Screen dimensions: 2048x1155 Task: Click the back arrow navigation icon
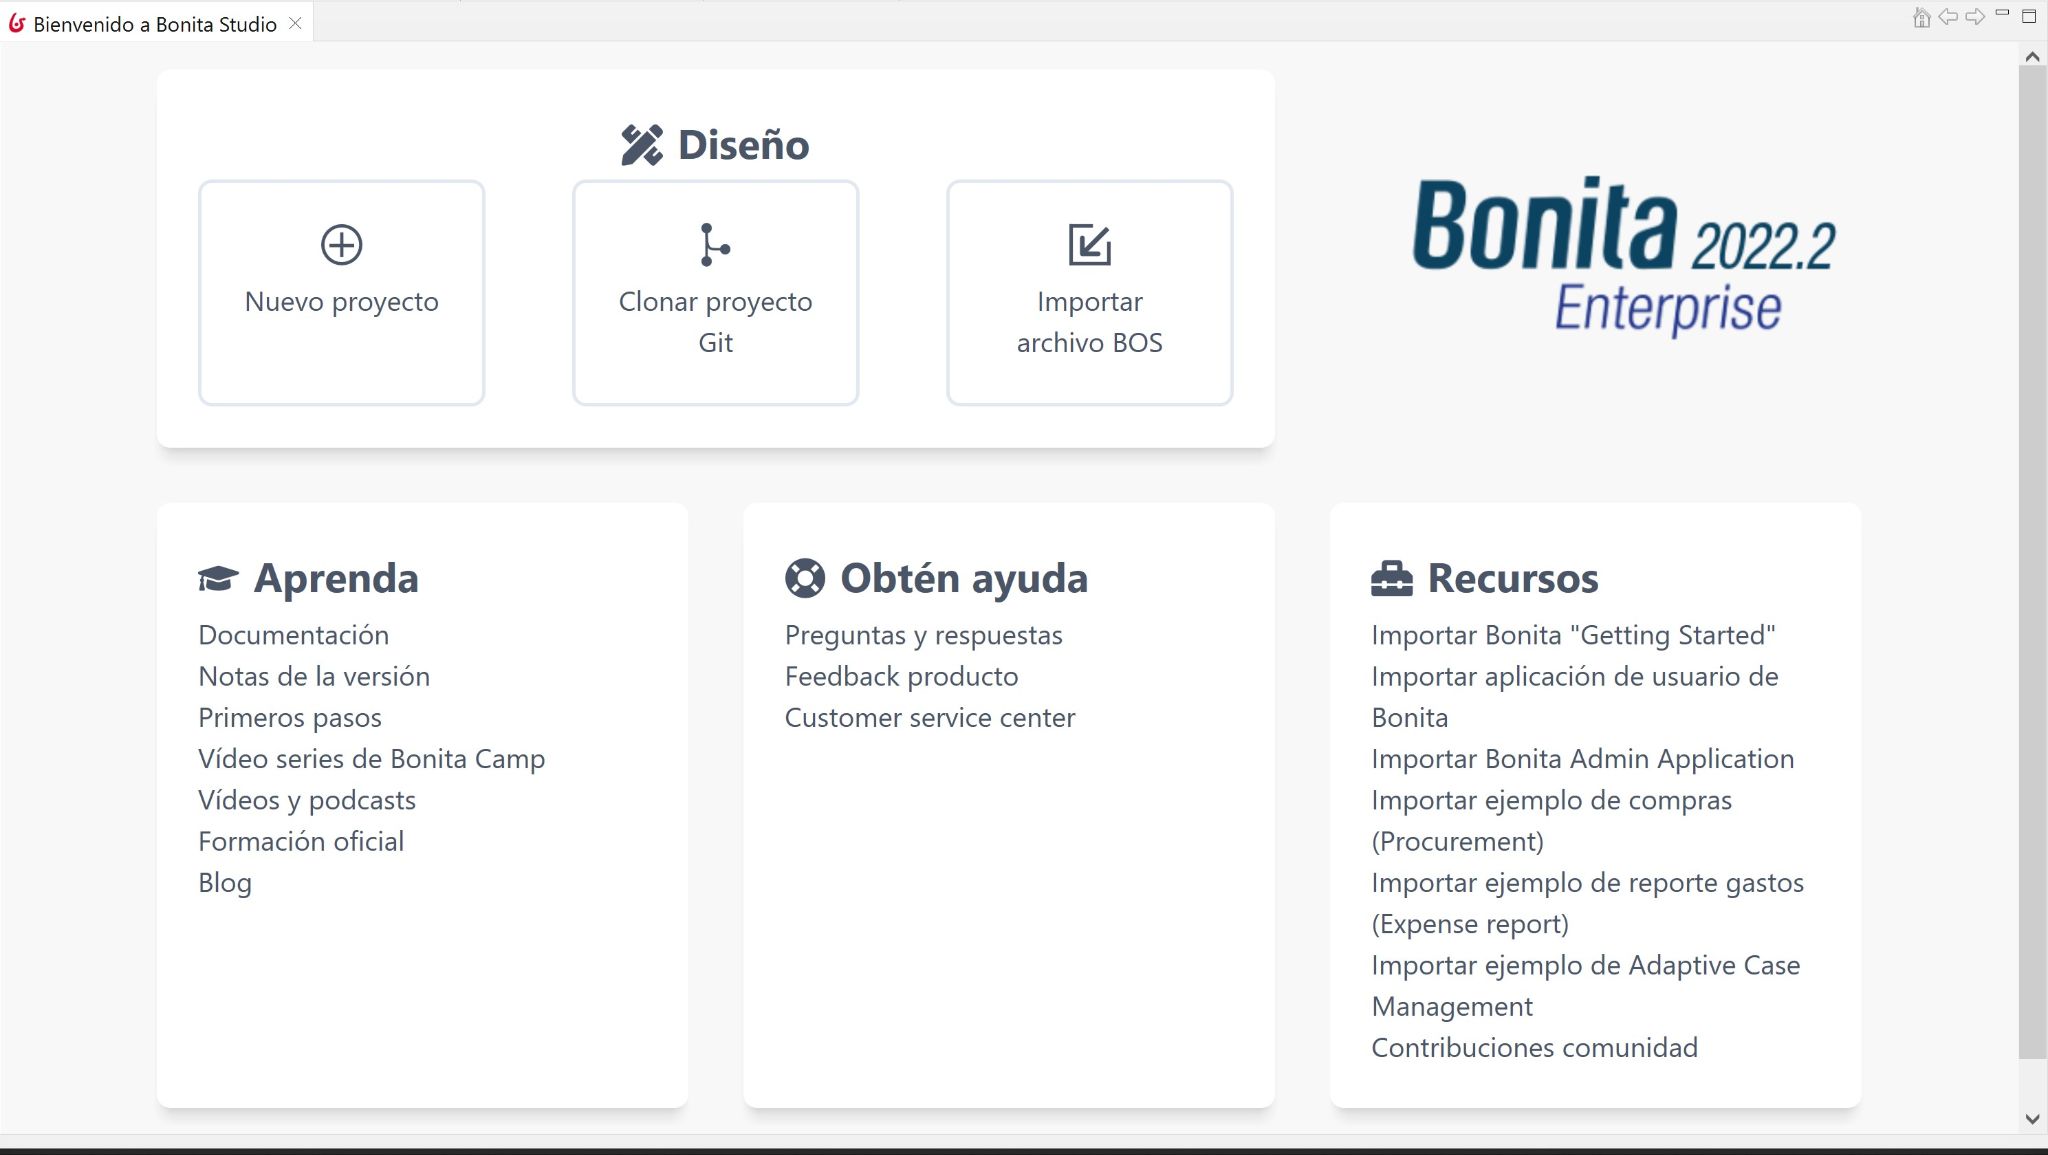[1947, 17]
